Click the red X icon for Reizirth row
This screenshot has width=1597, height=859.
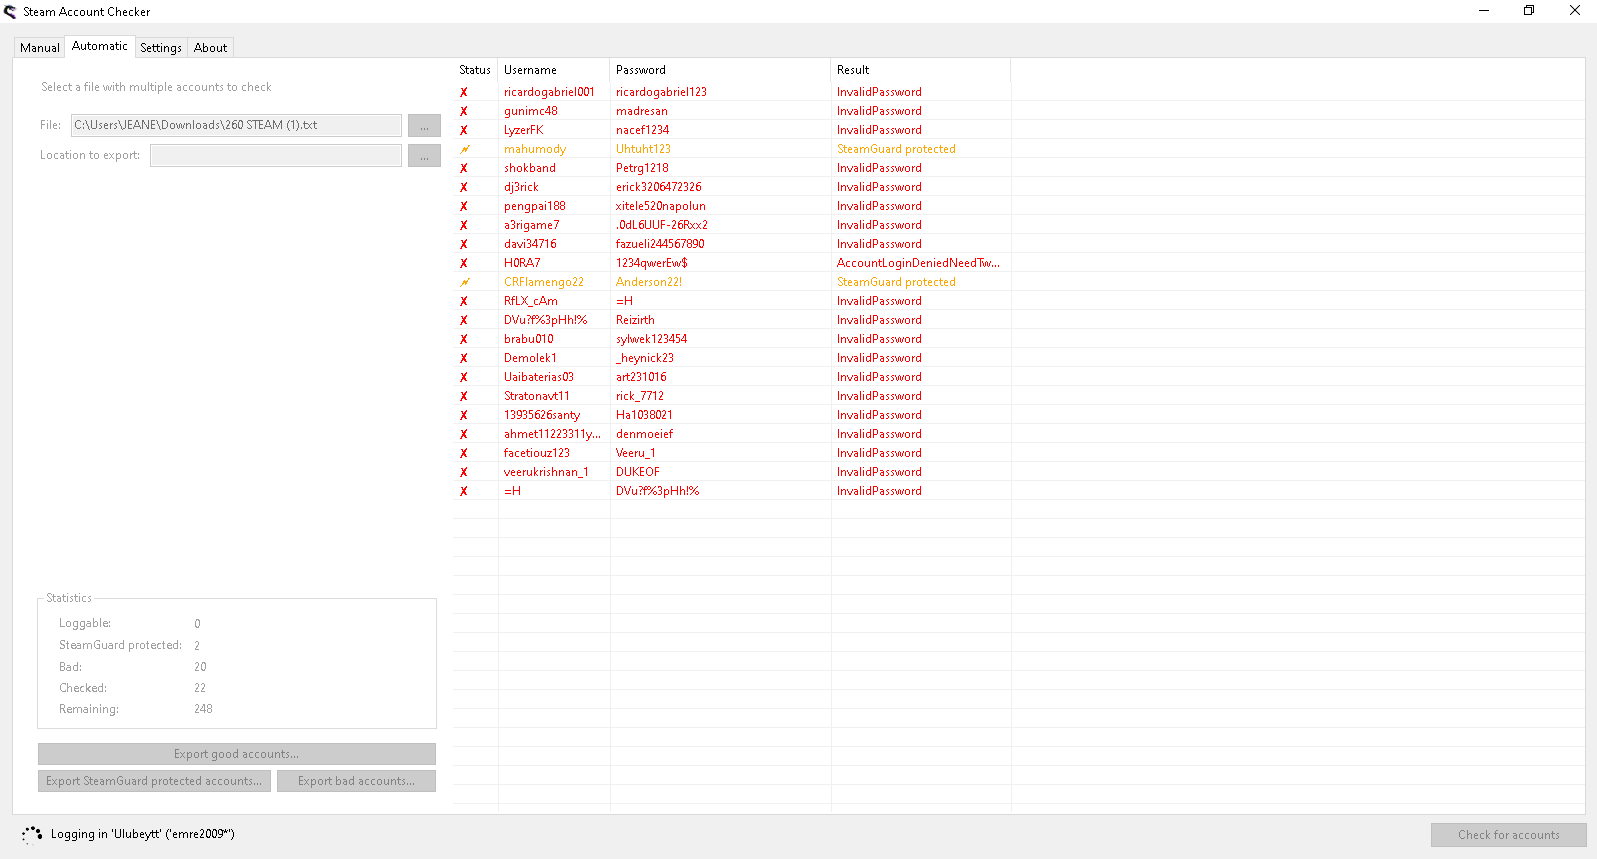point(464,320)
